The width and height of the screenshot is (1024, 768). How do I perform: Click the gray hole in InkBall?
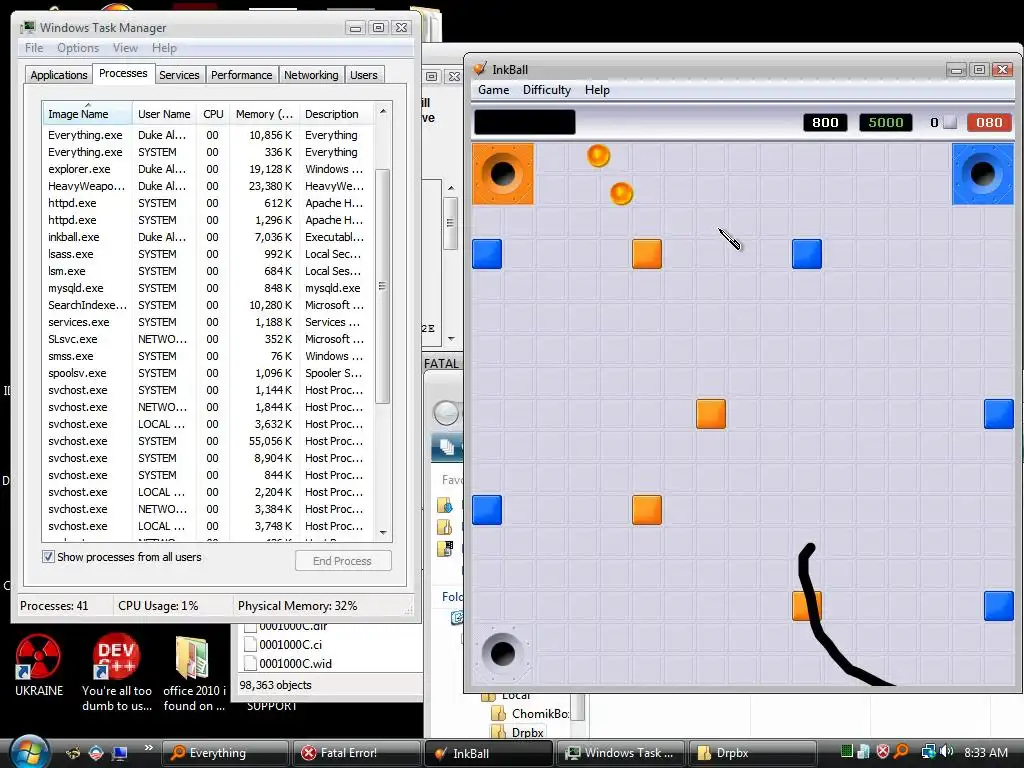tap(503, 653)
